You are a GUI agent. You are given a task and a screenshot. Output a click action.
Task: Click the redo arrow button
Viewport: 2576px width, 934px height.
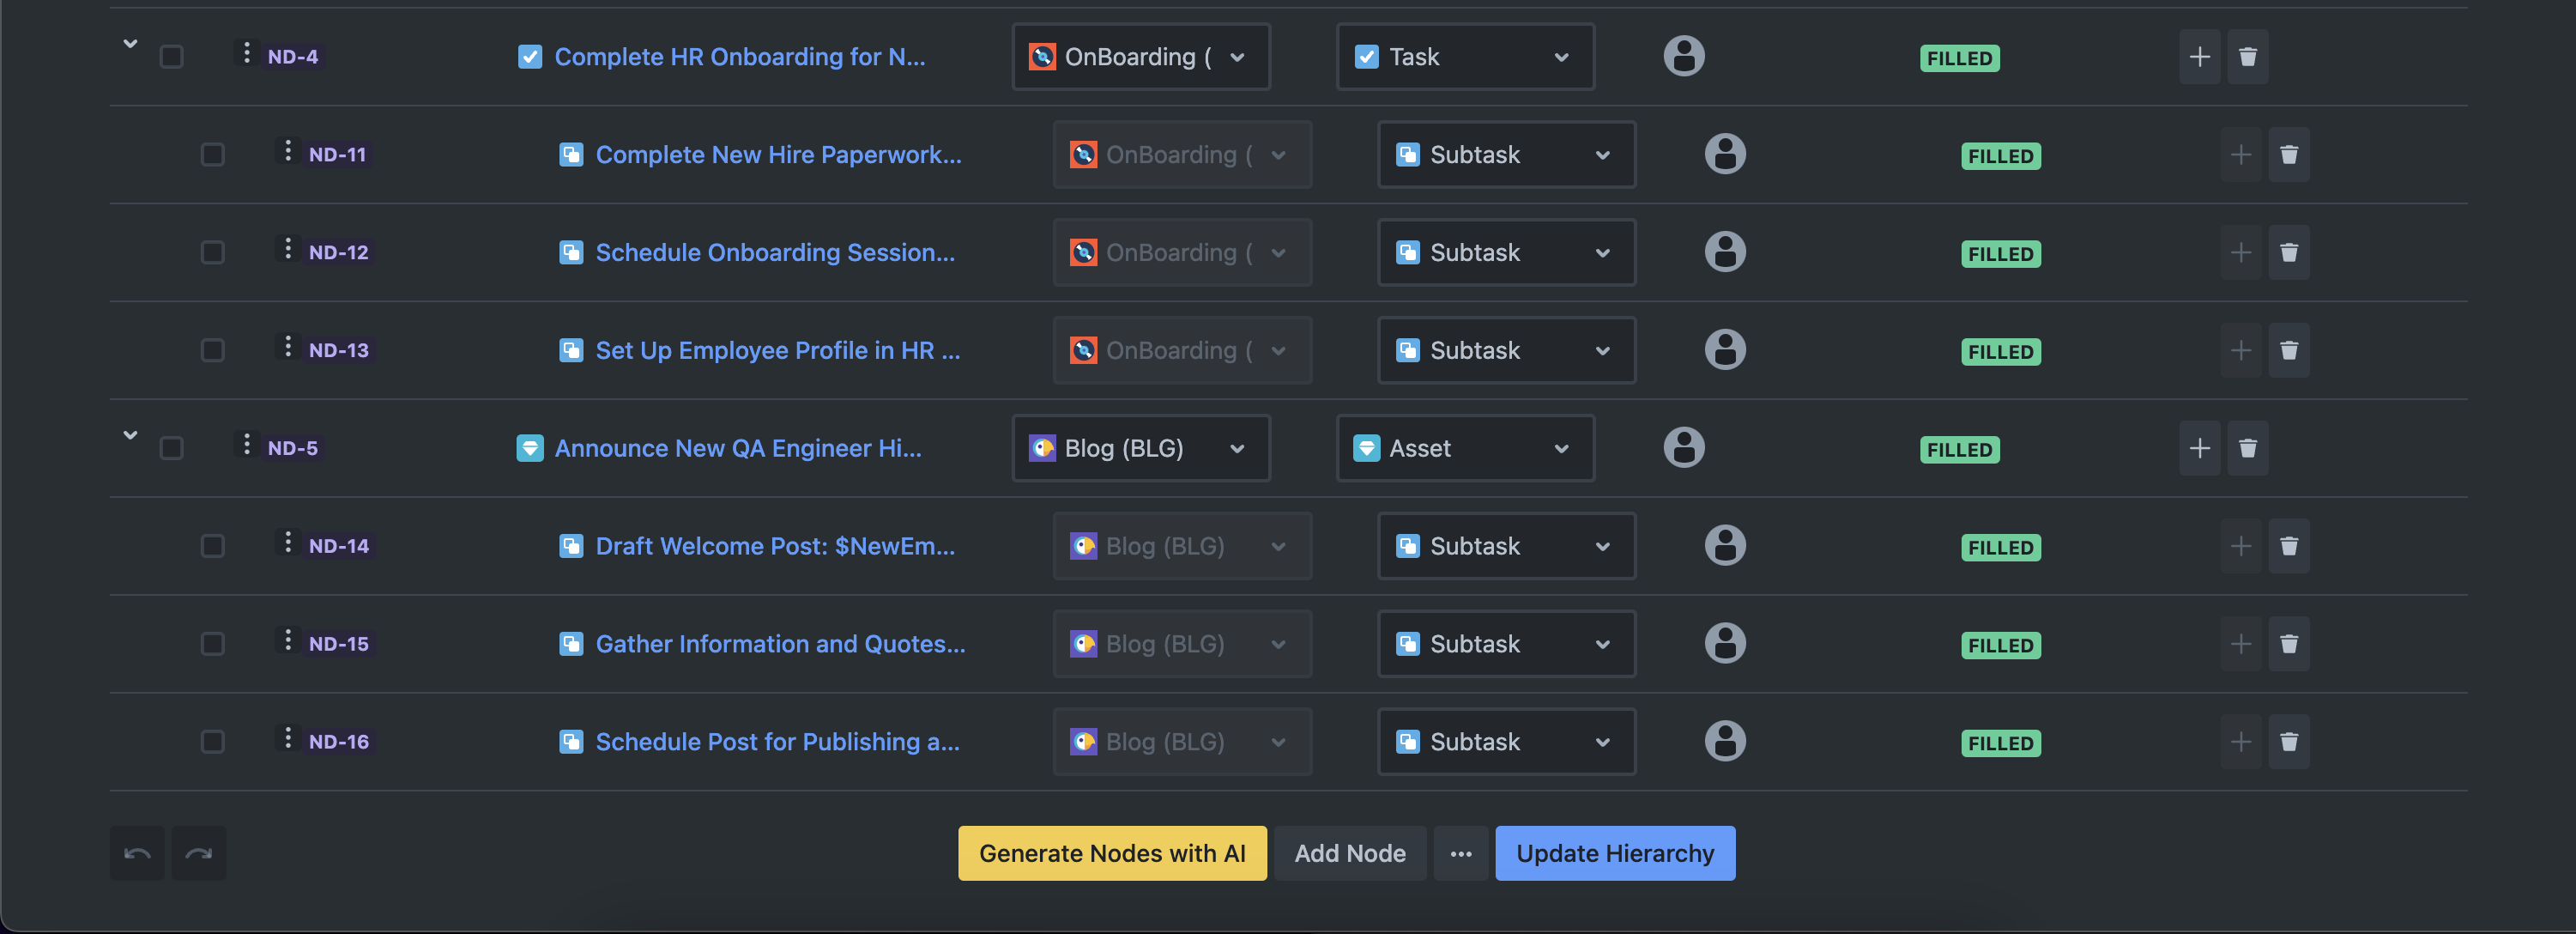pos(199,853)
